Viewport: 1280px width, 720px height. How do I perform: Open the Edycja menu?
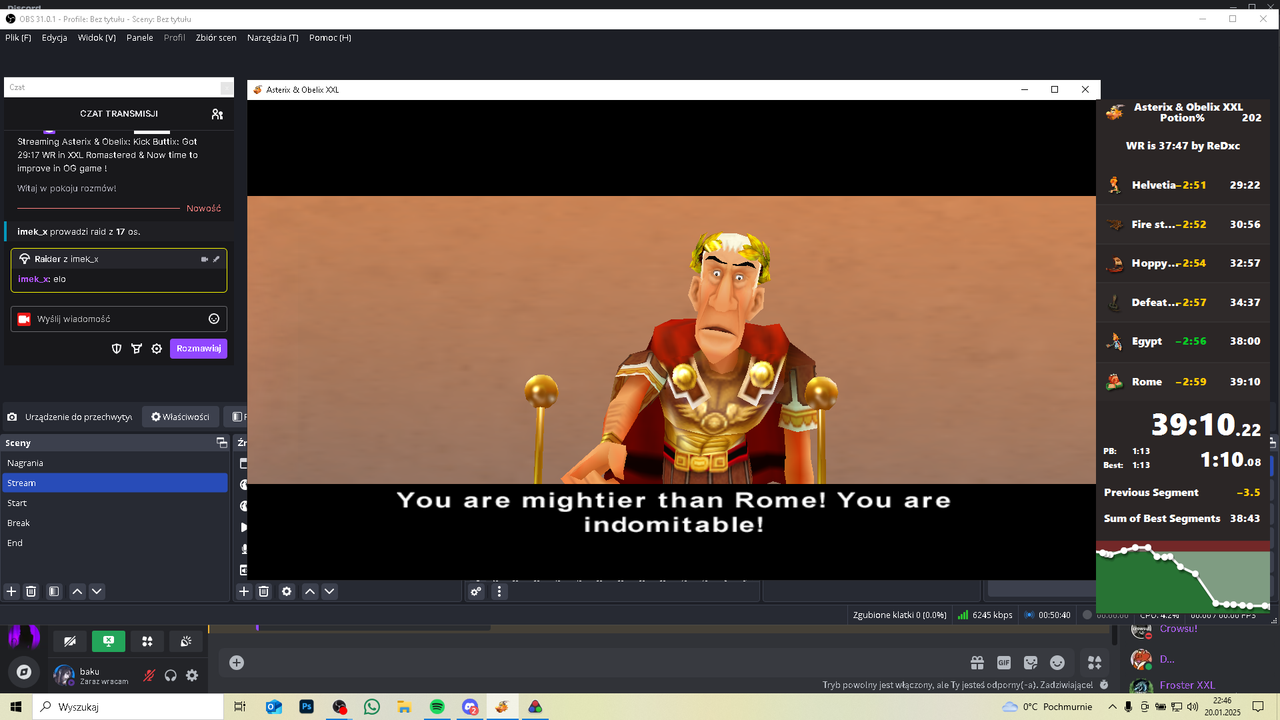[55, 38]
